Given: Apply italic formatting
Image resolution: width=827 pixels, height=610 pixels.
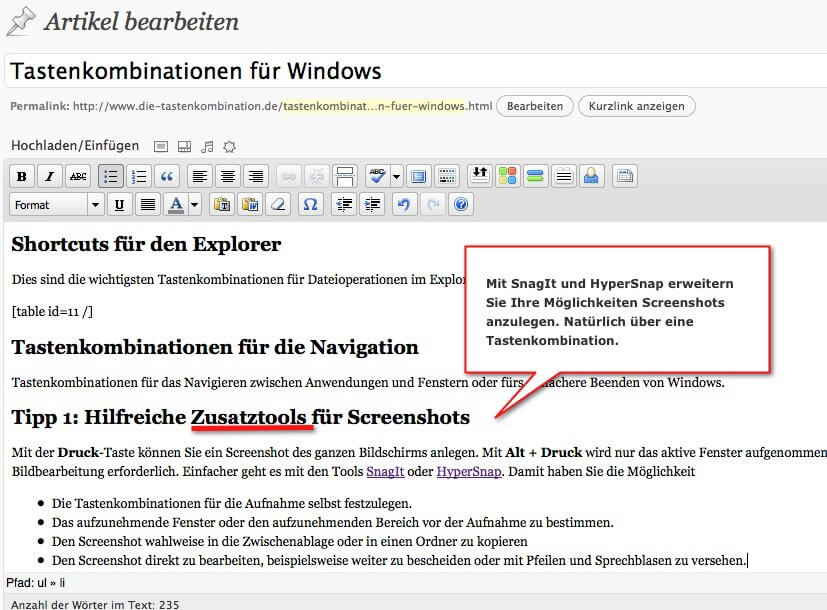Looking at the screenshot, I should tap(50, 176).
